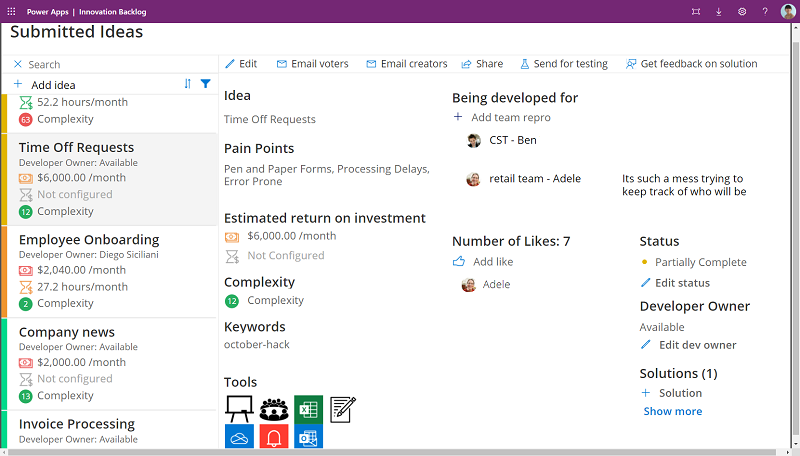Add a new Solution
800x456 pixels.
pos(671,393)
